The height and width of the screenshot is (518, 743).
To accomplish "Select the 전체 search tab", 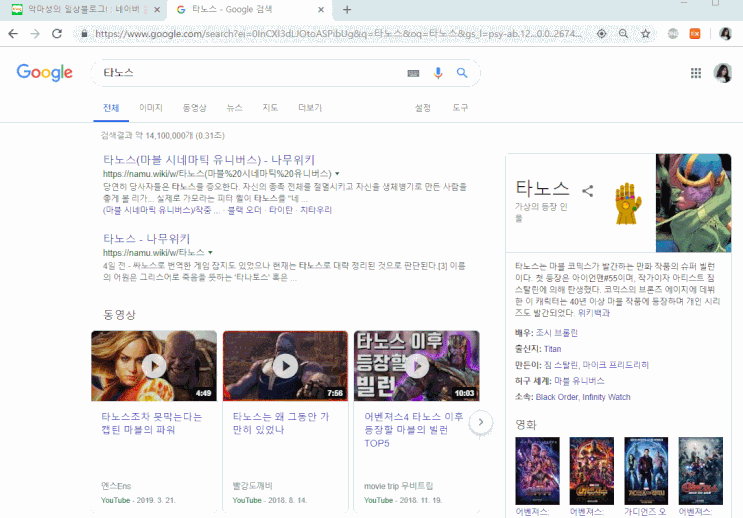I will pos(111,108).
